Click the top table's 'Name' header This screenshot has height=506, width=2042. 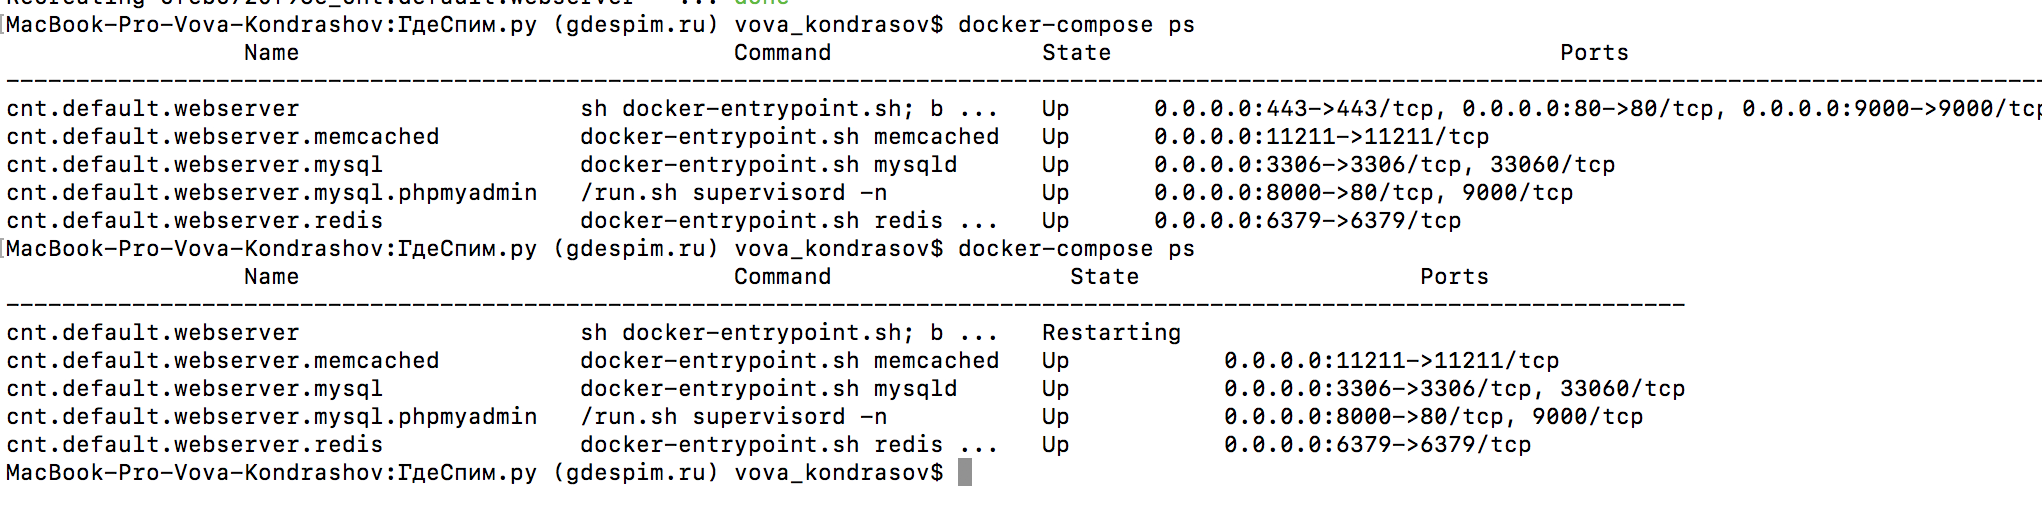coord(271,52)
